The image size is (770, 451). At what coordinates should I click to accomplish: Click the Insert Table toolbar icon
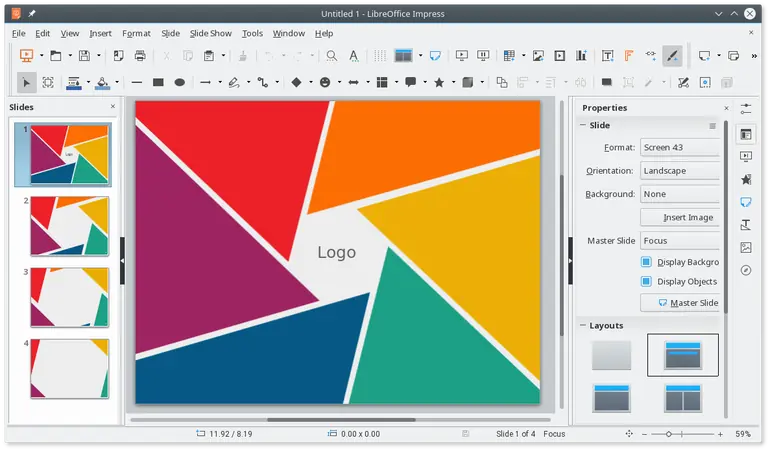pos(509,56)
